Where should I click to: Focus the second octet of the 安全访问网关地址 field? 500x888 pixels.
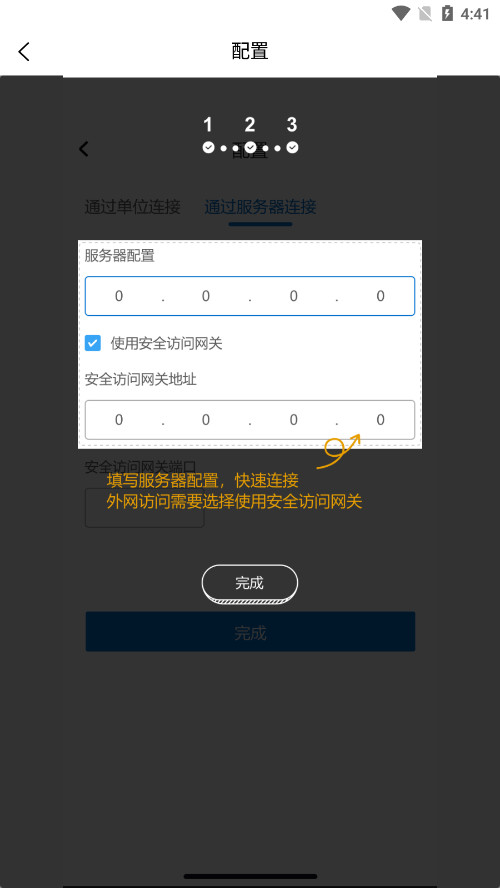[206, 420]
